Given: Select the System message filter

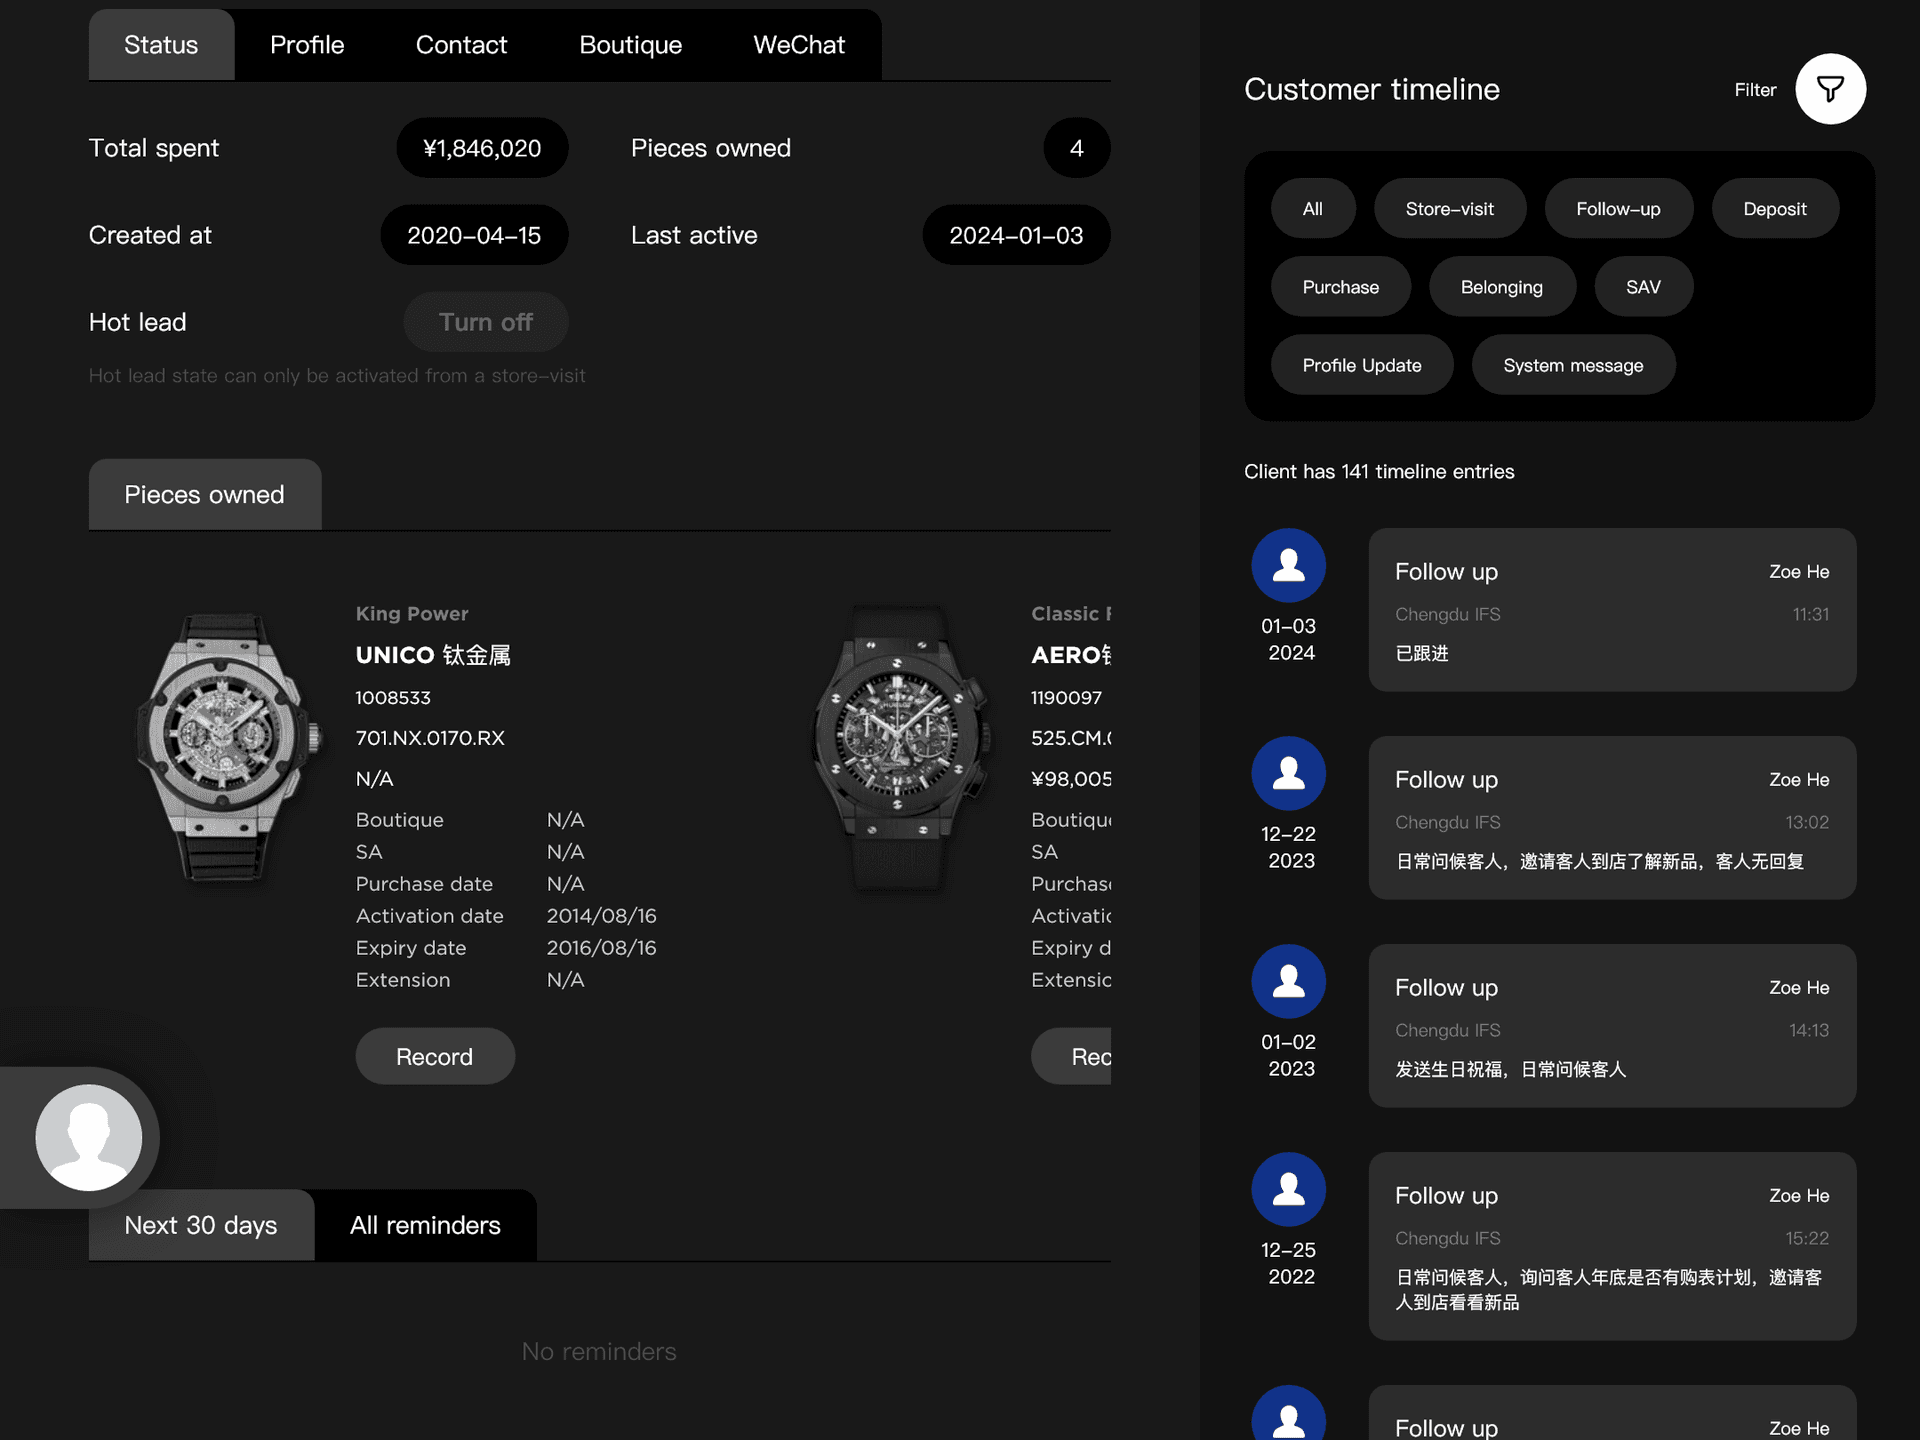Looking at the screenshot, I should pyautogui.click(x=1573, y=365).
